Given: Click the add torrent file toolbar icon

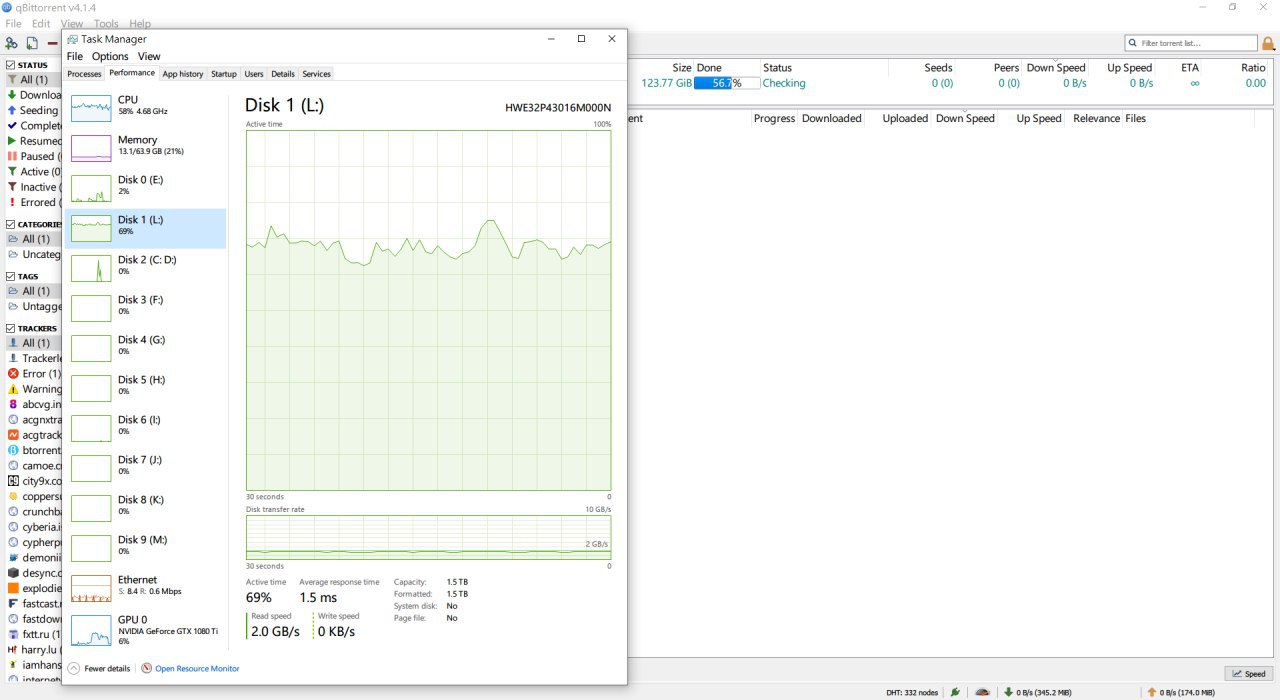Looking at the screenshot, I should pyautogui.click(x=32, y=43).
